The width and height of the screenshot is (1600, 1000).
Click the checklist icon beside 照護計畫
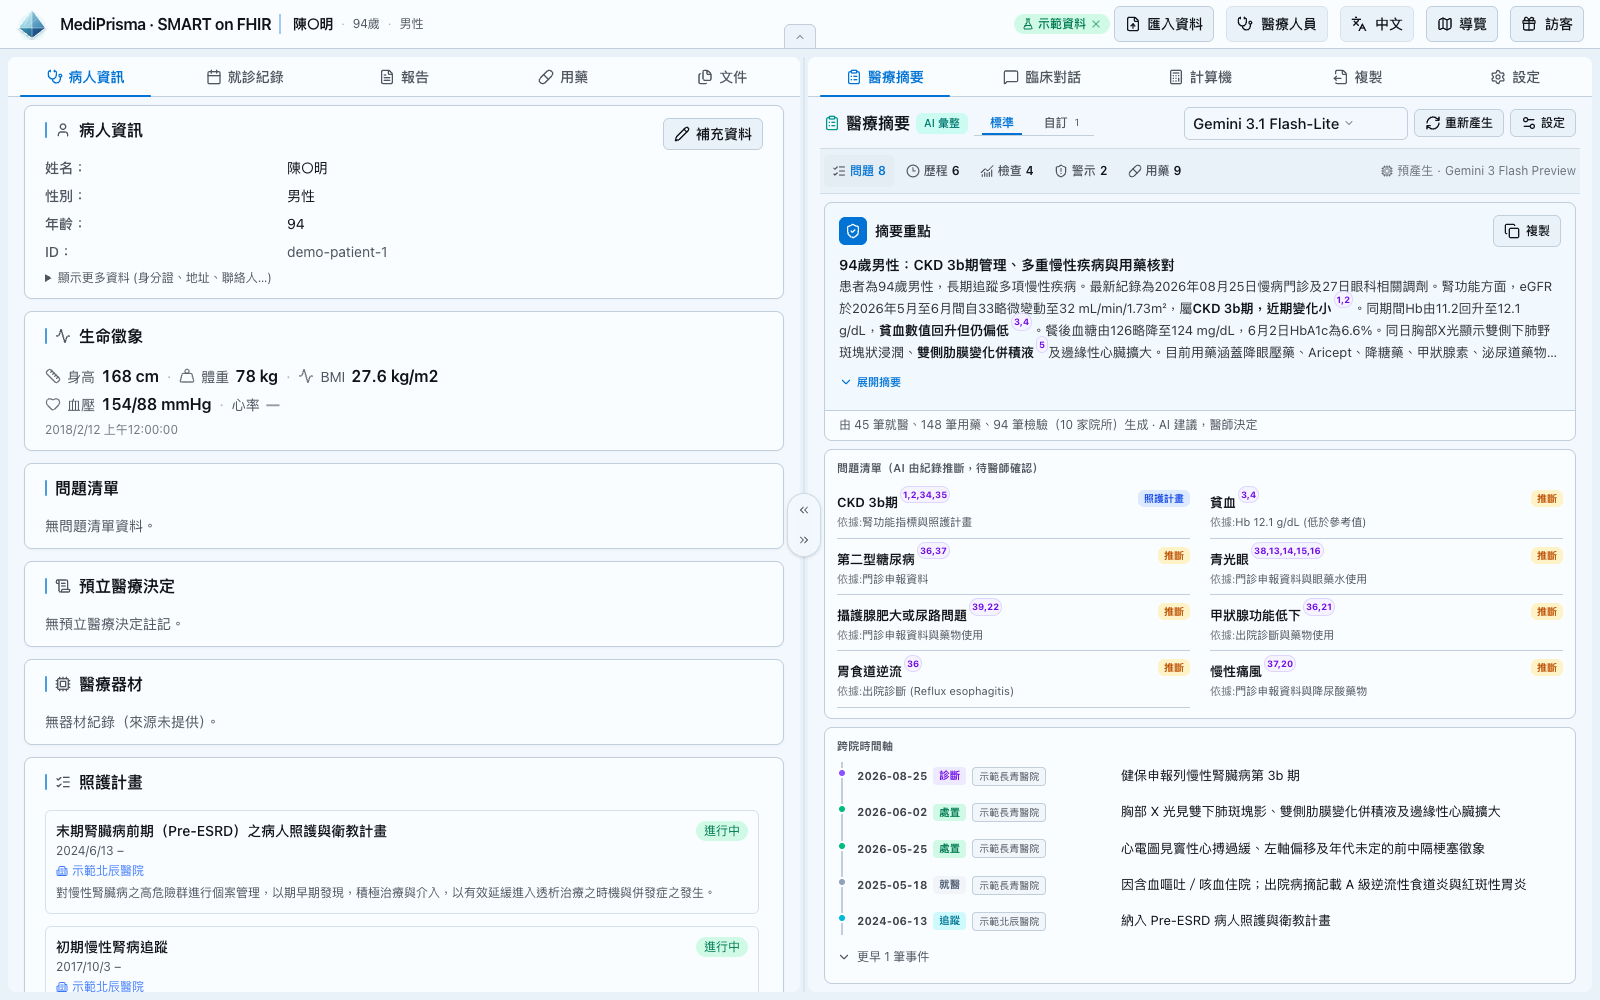tap(63, 782)
